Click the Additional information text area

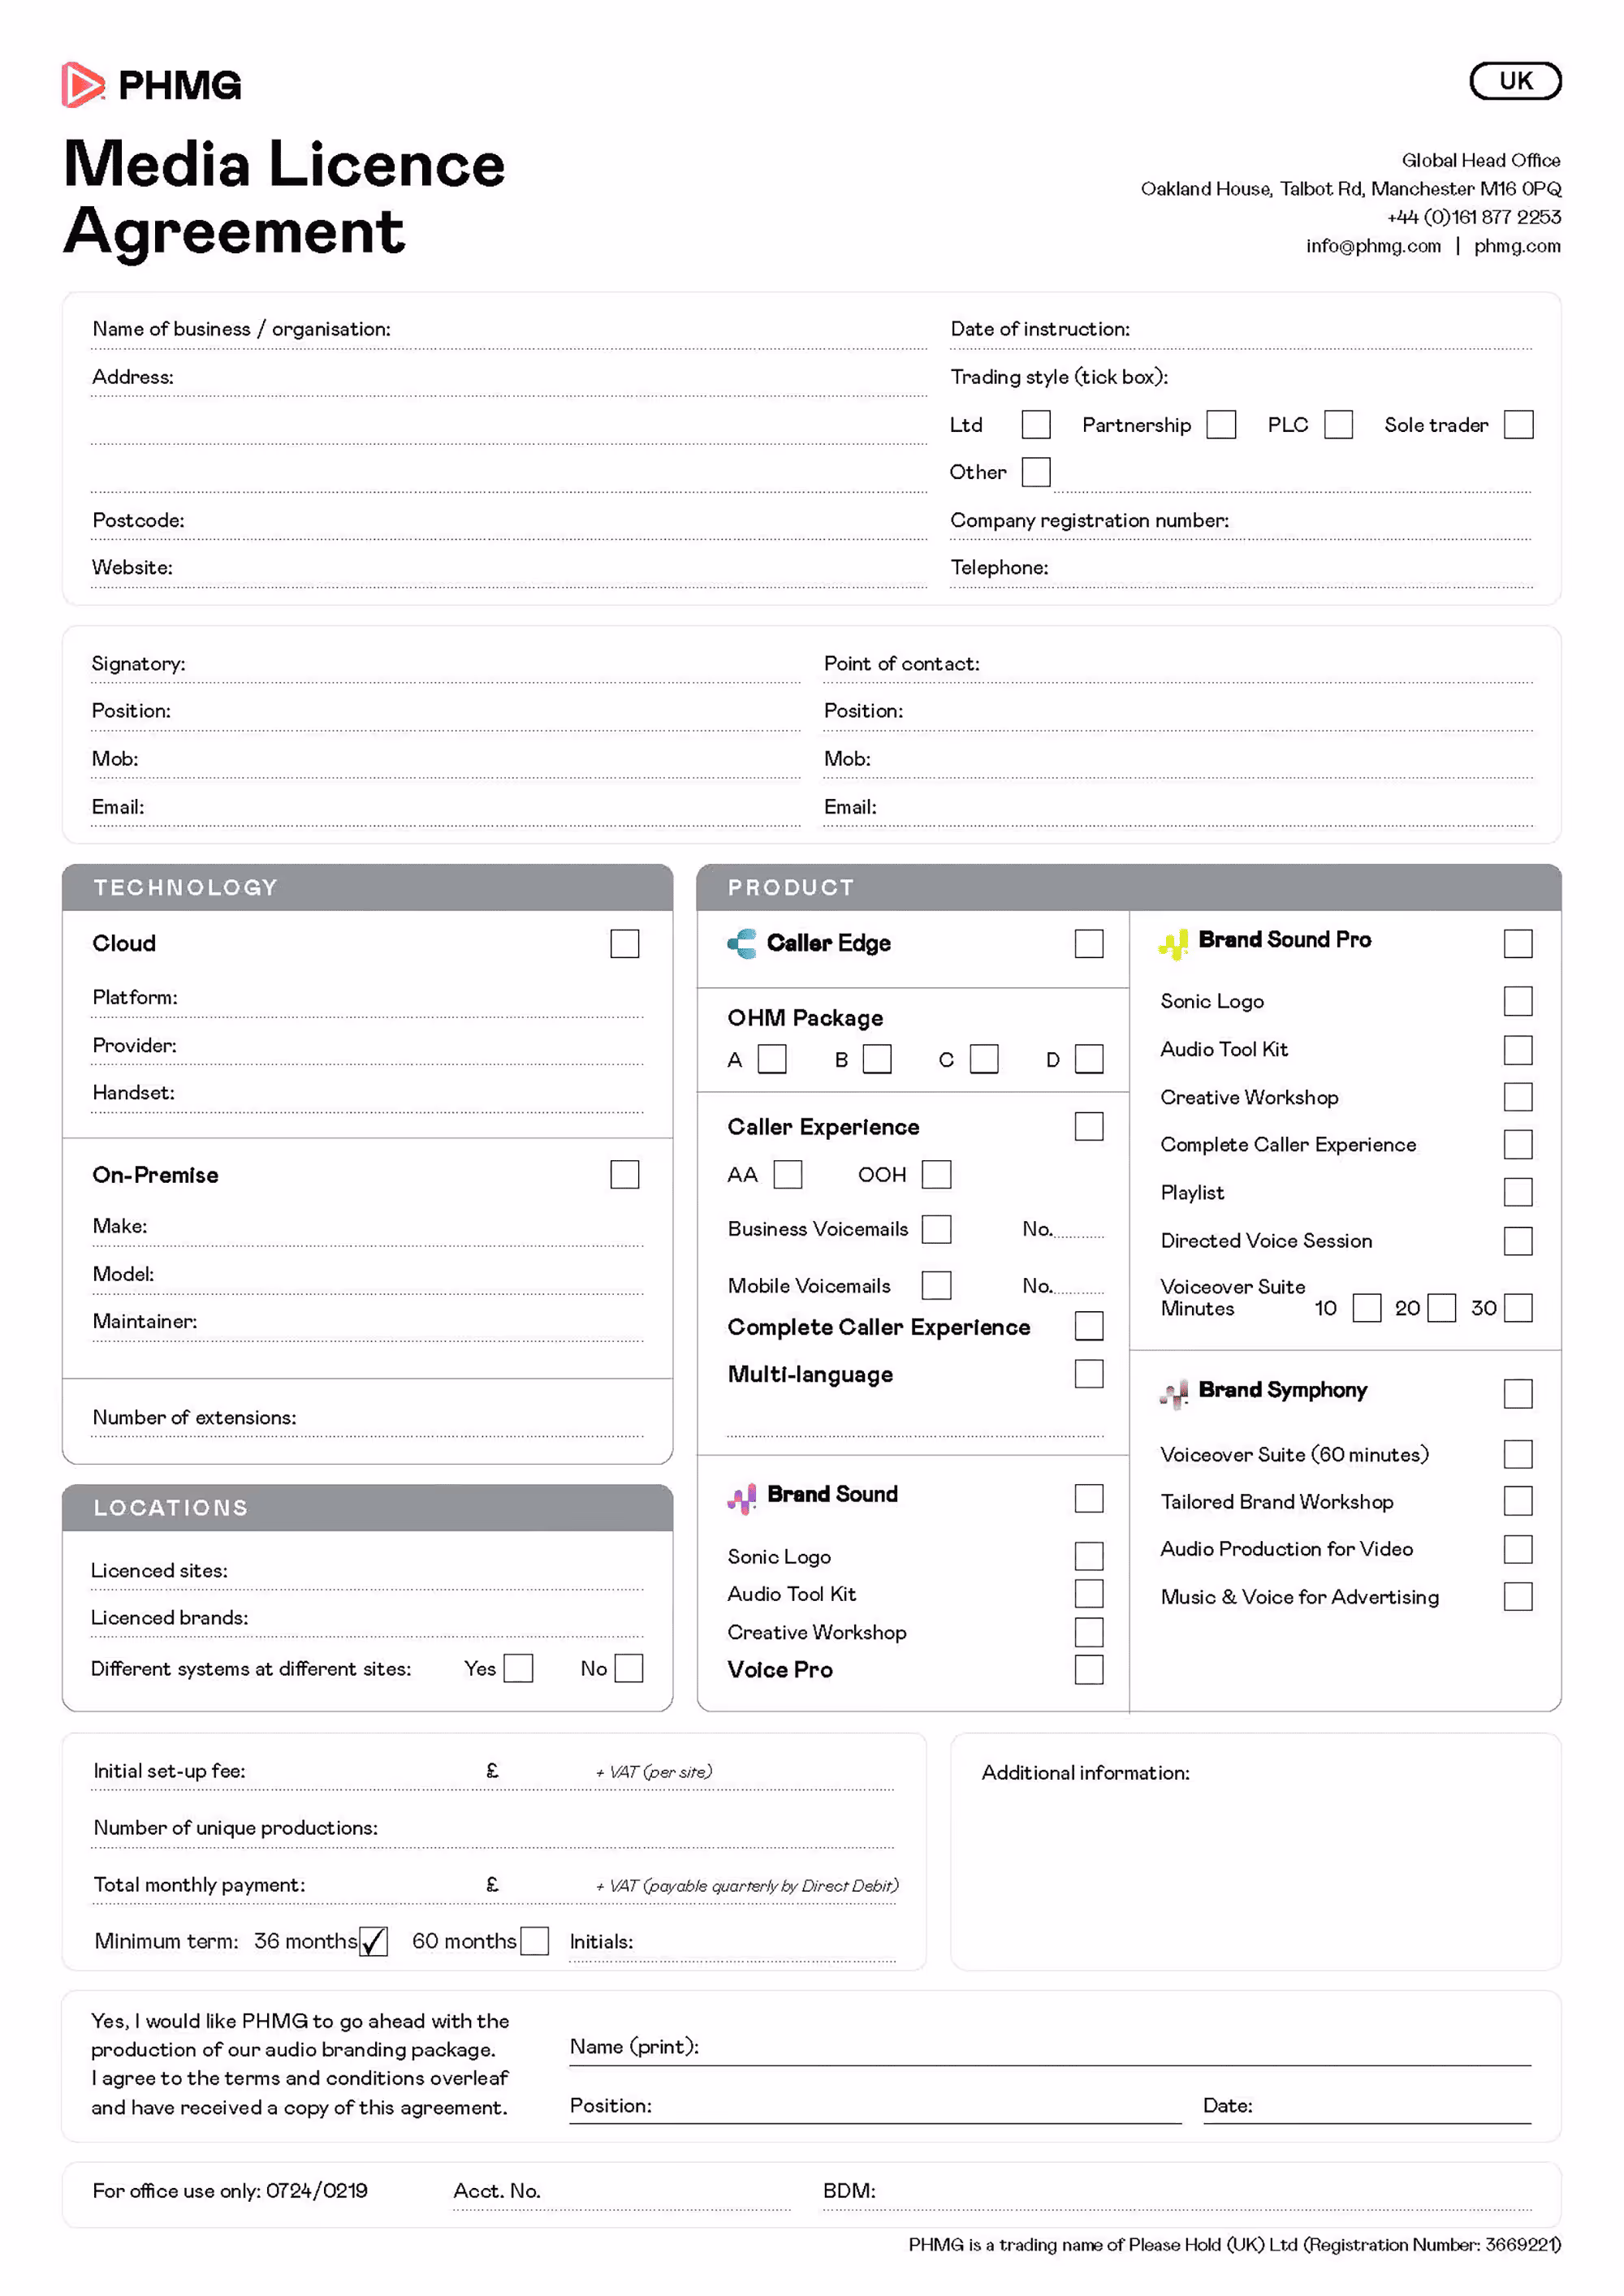click(1255, 1870)
